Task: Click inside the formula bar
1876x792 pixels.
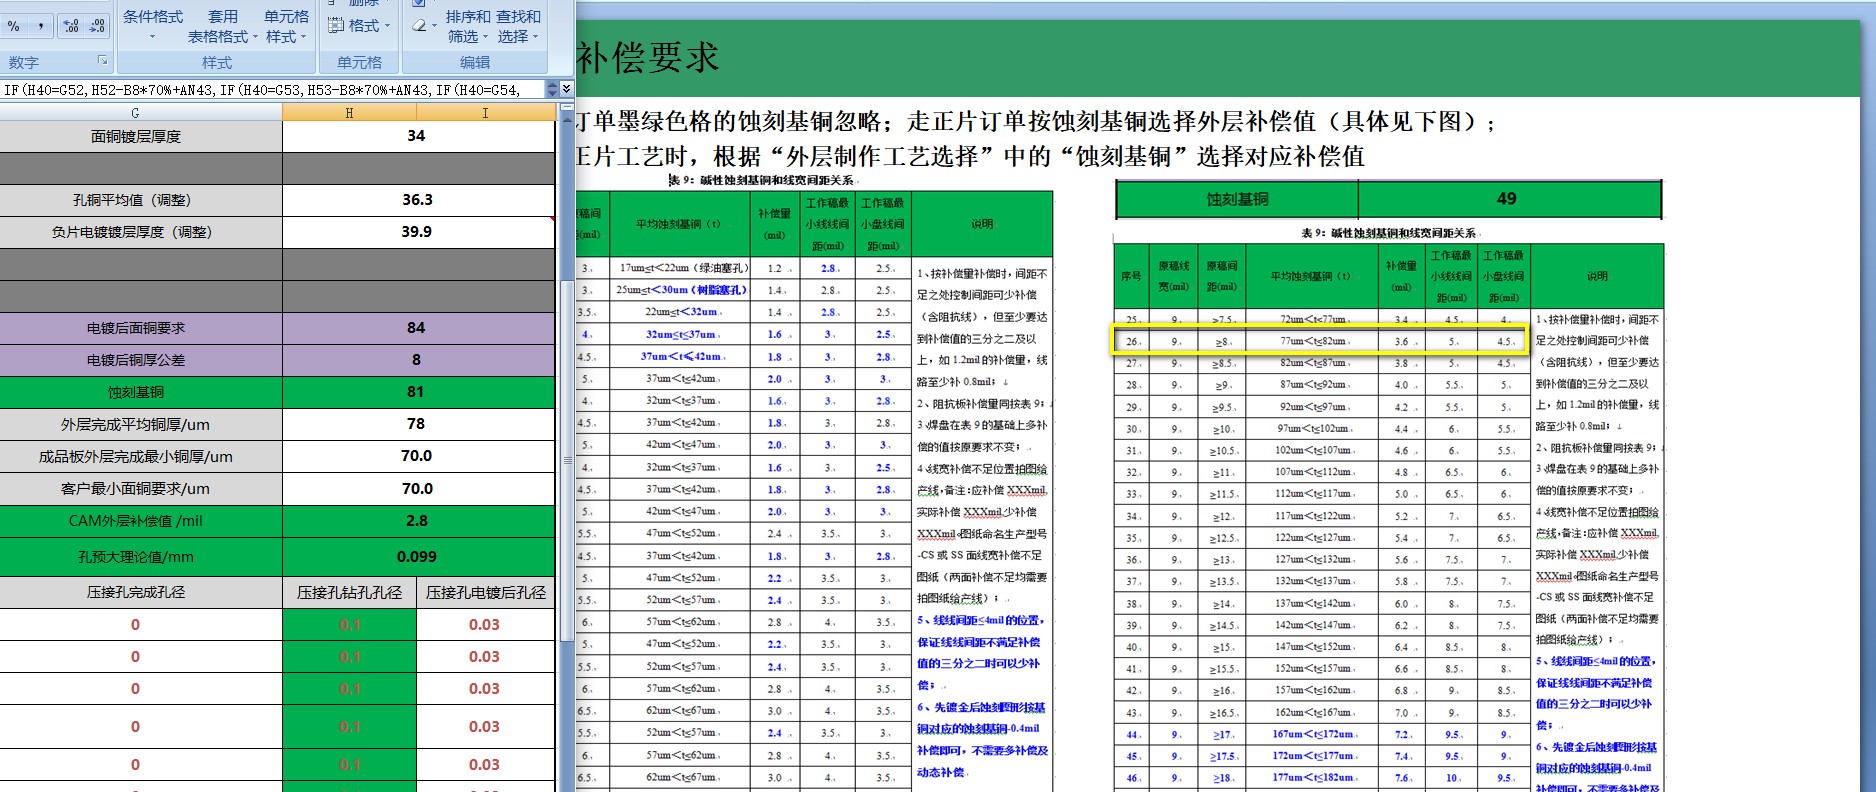Action: pos(272,89)
